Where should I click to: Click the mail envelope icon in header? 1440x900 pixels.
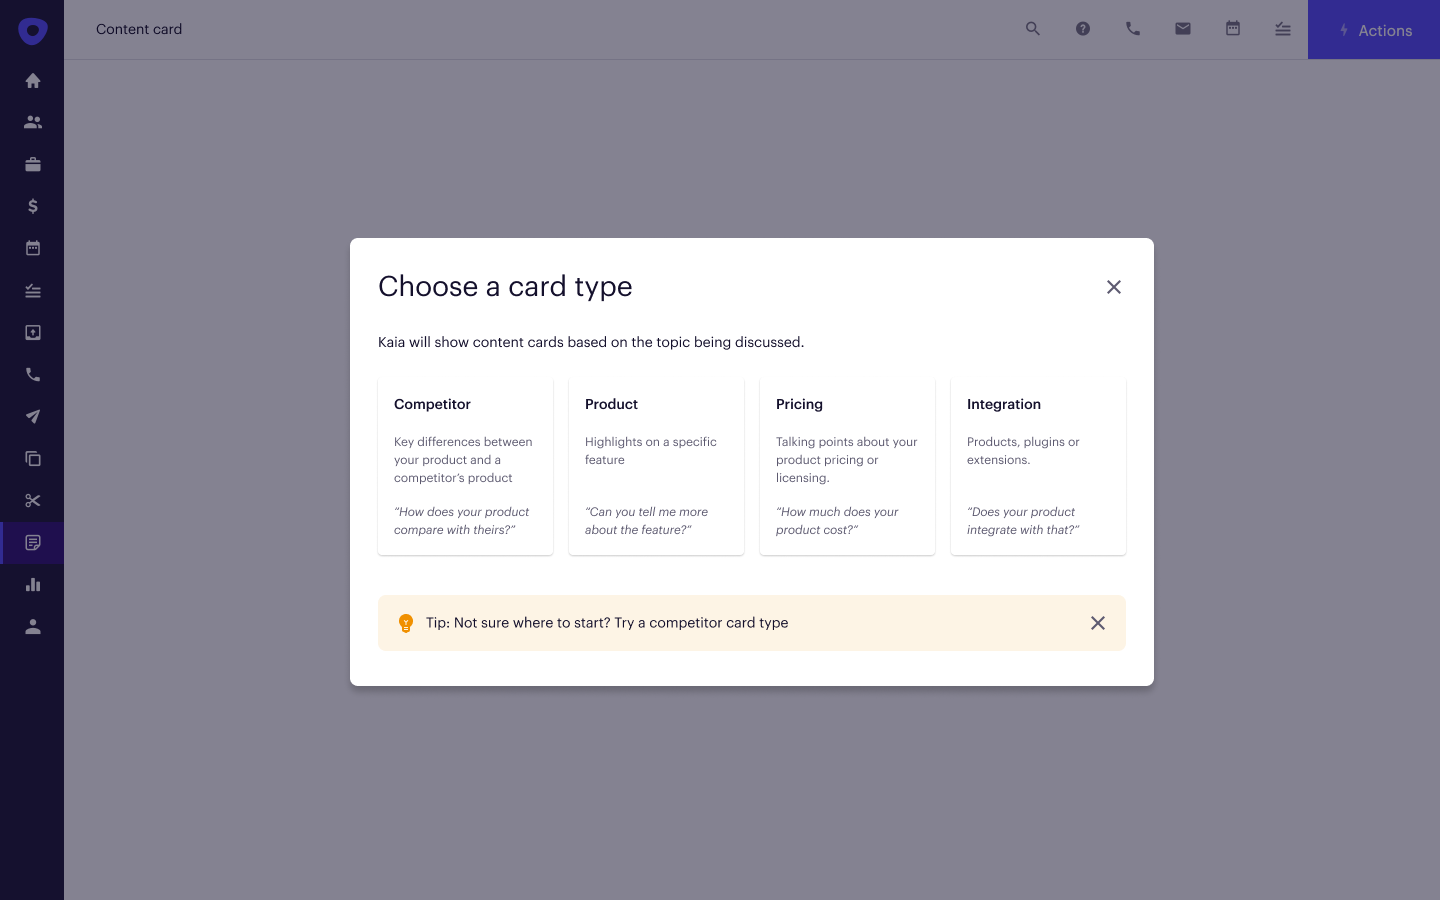(1183, 29)
